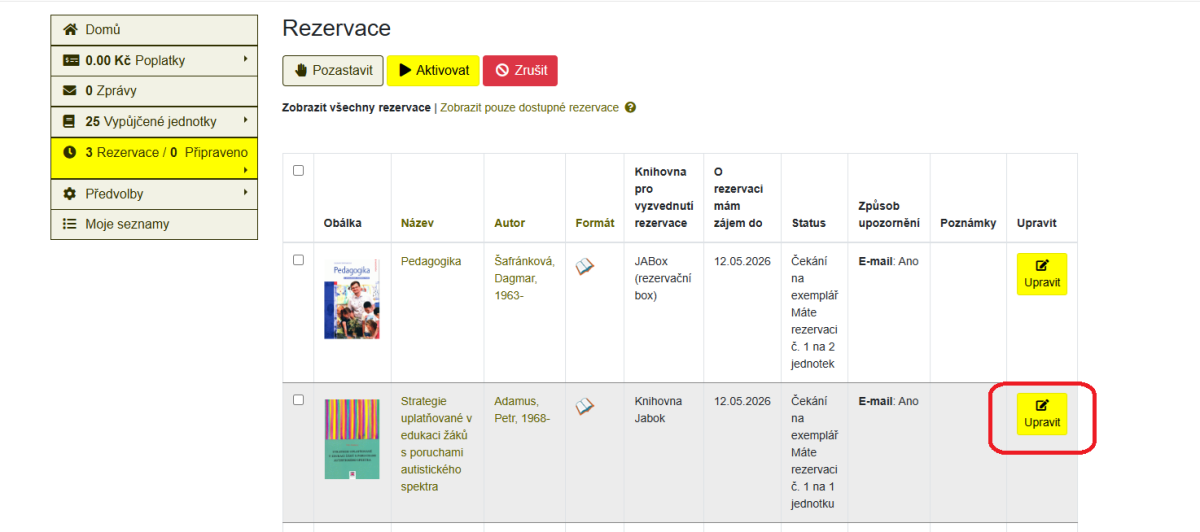The image size is (1200, 532).
Task: Click gear icon beside Předvolby
Action: 70,193
